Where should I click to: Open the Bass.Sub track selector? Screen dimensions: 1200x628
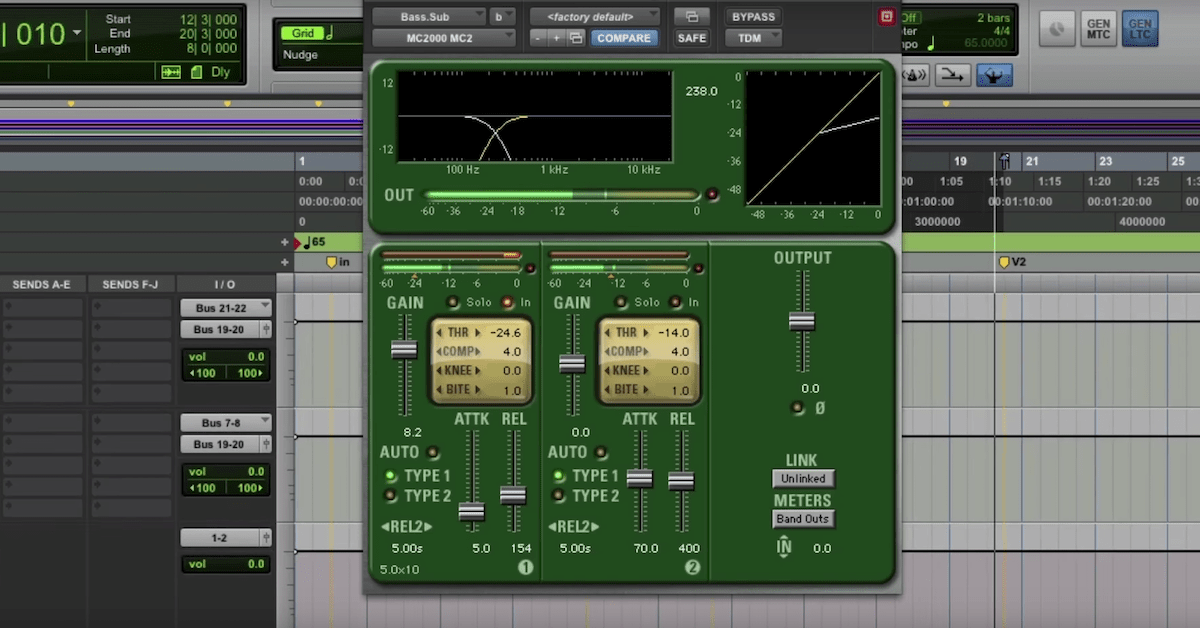point(428,16)
